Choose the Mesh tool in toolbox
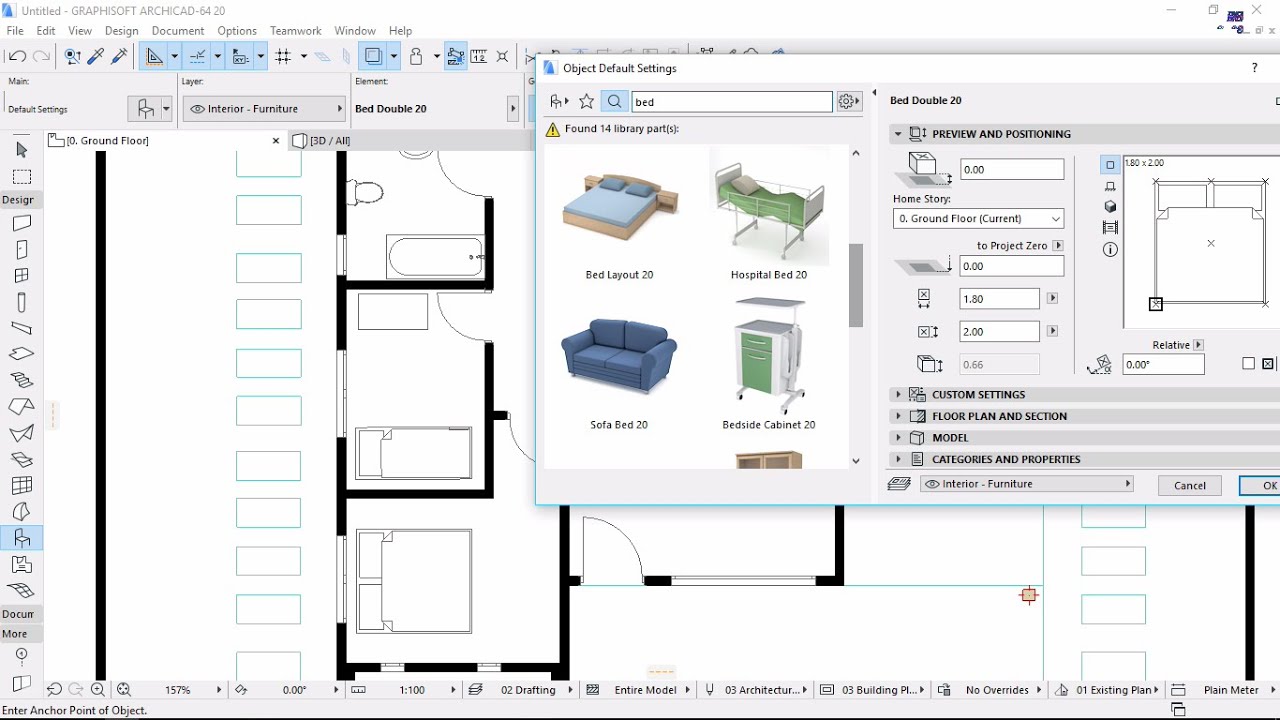This screenshot has width=1280, height=720. [x=21, y=590]
